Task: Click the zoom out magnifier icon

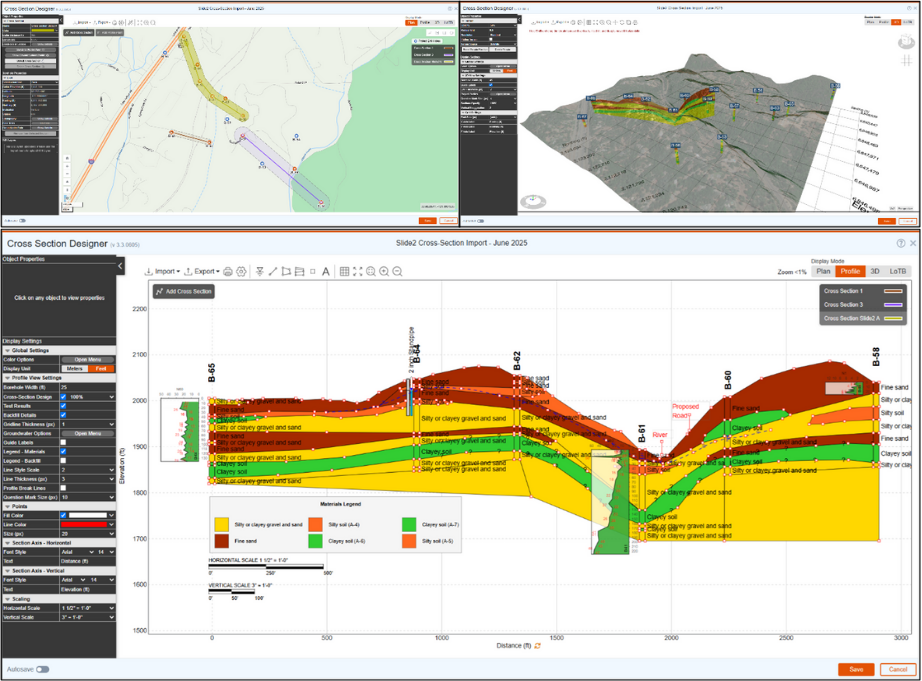Action: point(397,272)
